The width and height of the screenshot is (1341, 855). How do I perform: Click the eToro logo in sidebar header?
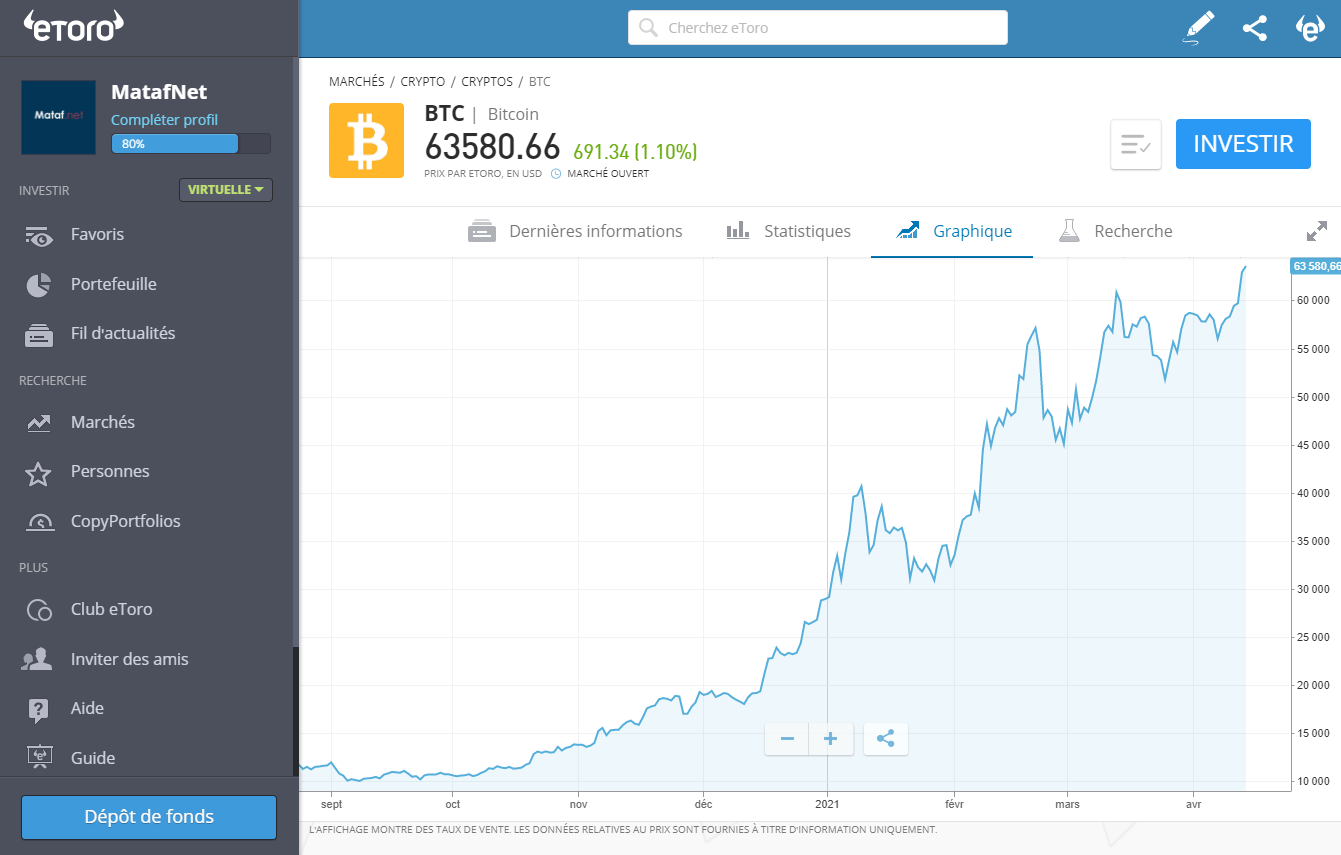(73, 27)
